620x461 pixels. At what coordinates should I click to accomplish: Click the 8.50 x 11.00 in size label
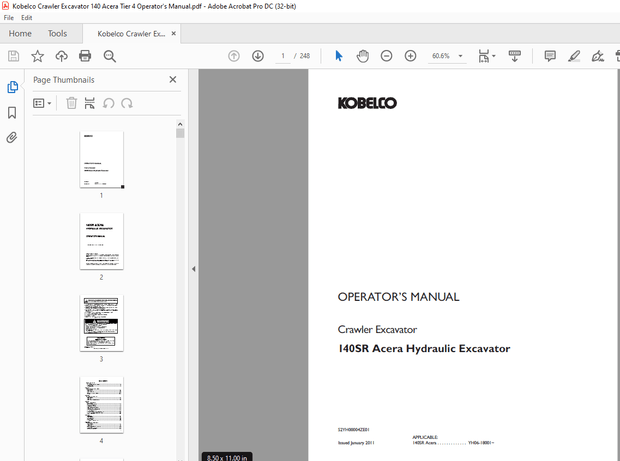227,457
